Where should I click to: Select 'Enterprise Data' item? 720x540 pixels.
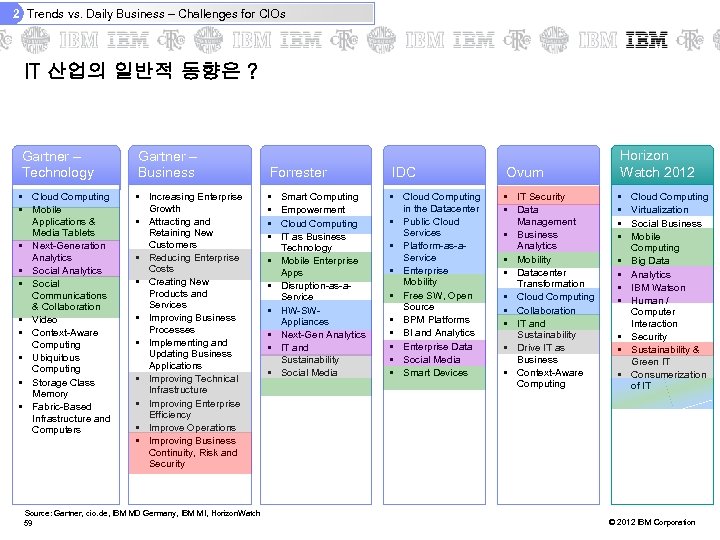[x=438, y=347]
